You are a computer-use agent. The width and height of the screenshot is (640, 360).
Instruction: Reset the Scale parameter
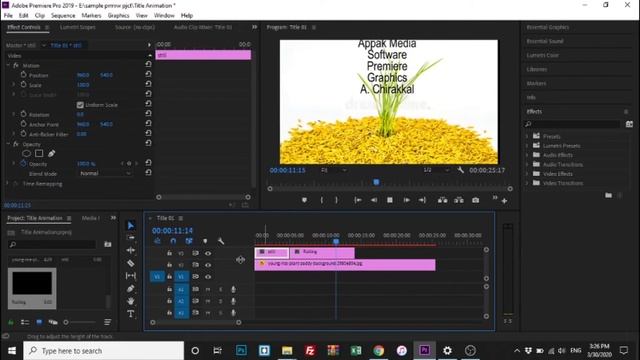tap(148, 84)
